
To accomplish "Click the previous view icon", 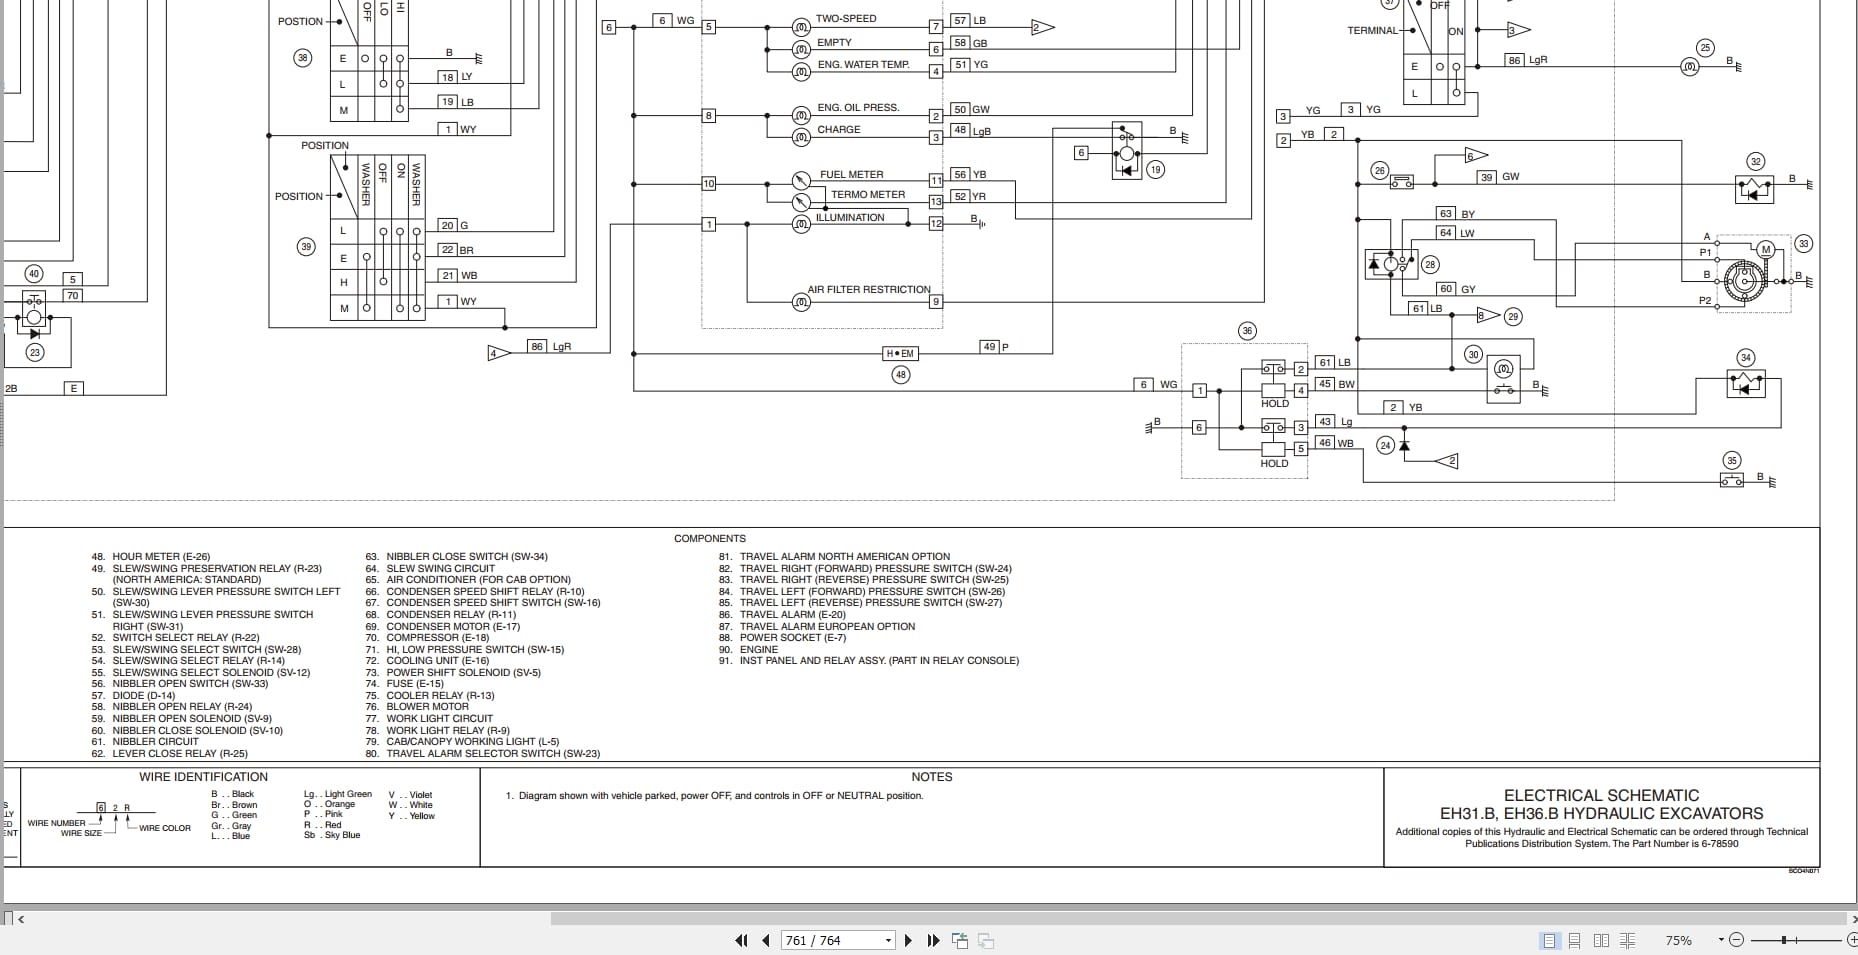I will coord(960,940).
